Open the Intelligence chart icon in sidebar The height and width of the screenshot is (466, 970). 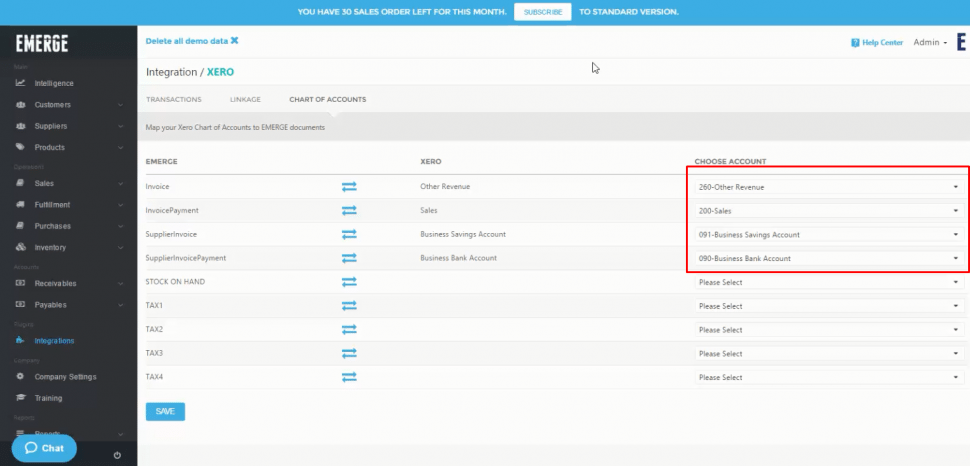[x=20, y=83]
